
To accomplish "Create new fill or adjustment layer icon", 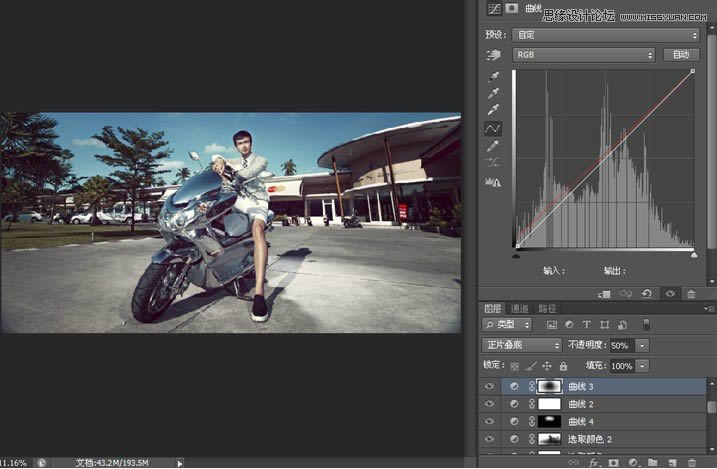I will (x=633, y=463).
